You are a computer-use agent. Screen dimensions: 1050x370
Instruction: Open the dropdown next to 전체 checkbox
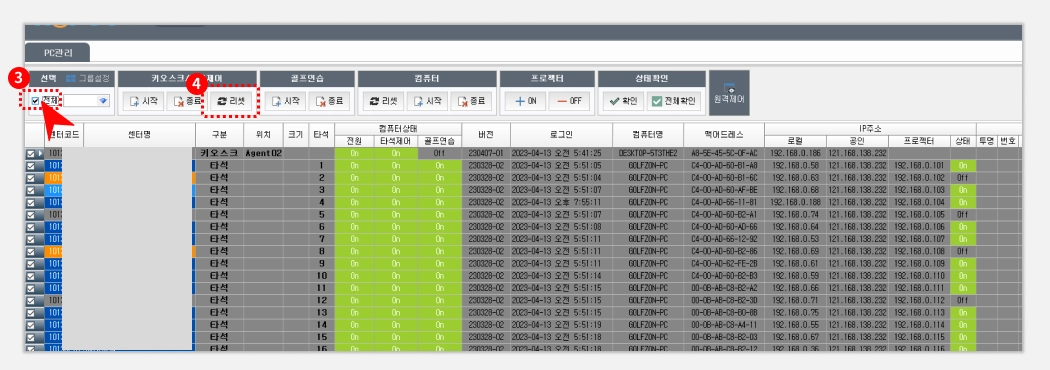coord(102,101)
